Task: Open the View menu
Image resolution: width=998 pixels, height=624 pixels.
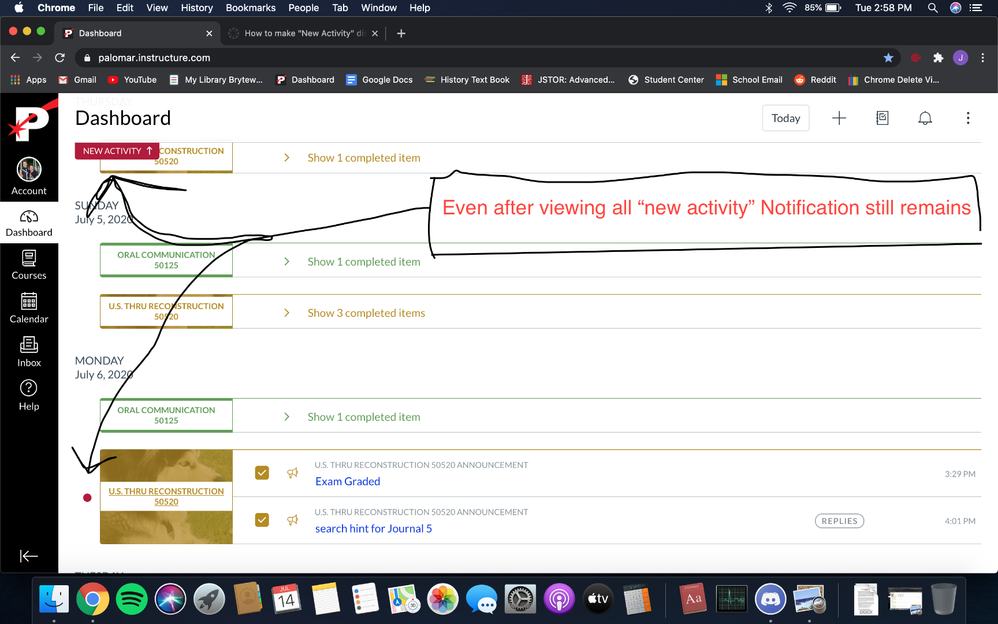Action: (x=157, y=8)
